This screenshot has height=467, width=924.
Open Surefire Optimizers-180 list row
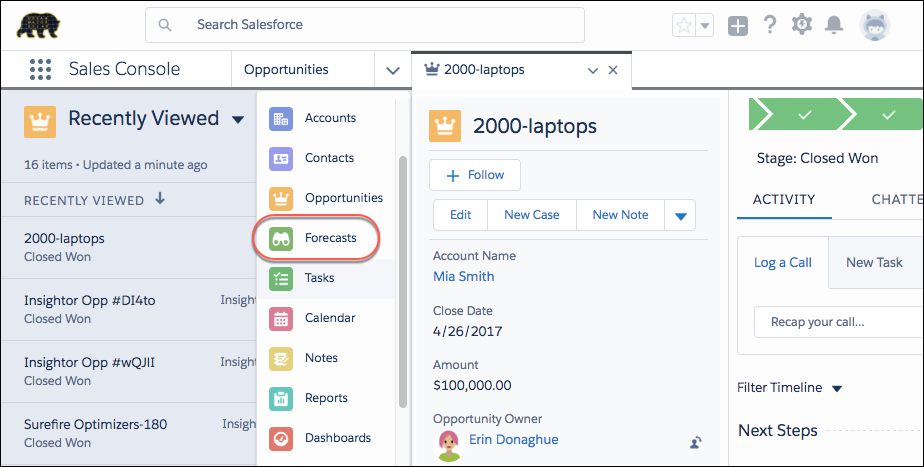[95, 424]
